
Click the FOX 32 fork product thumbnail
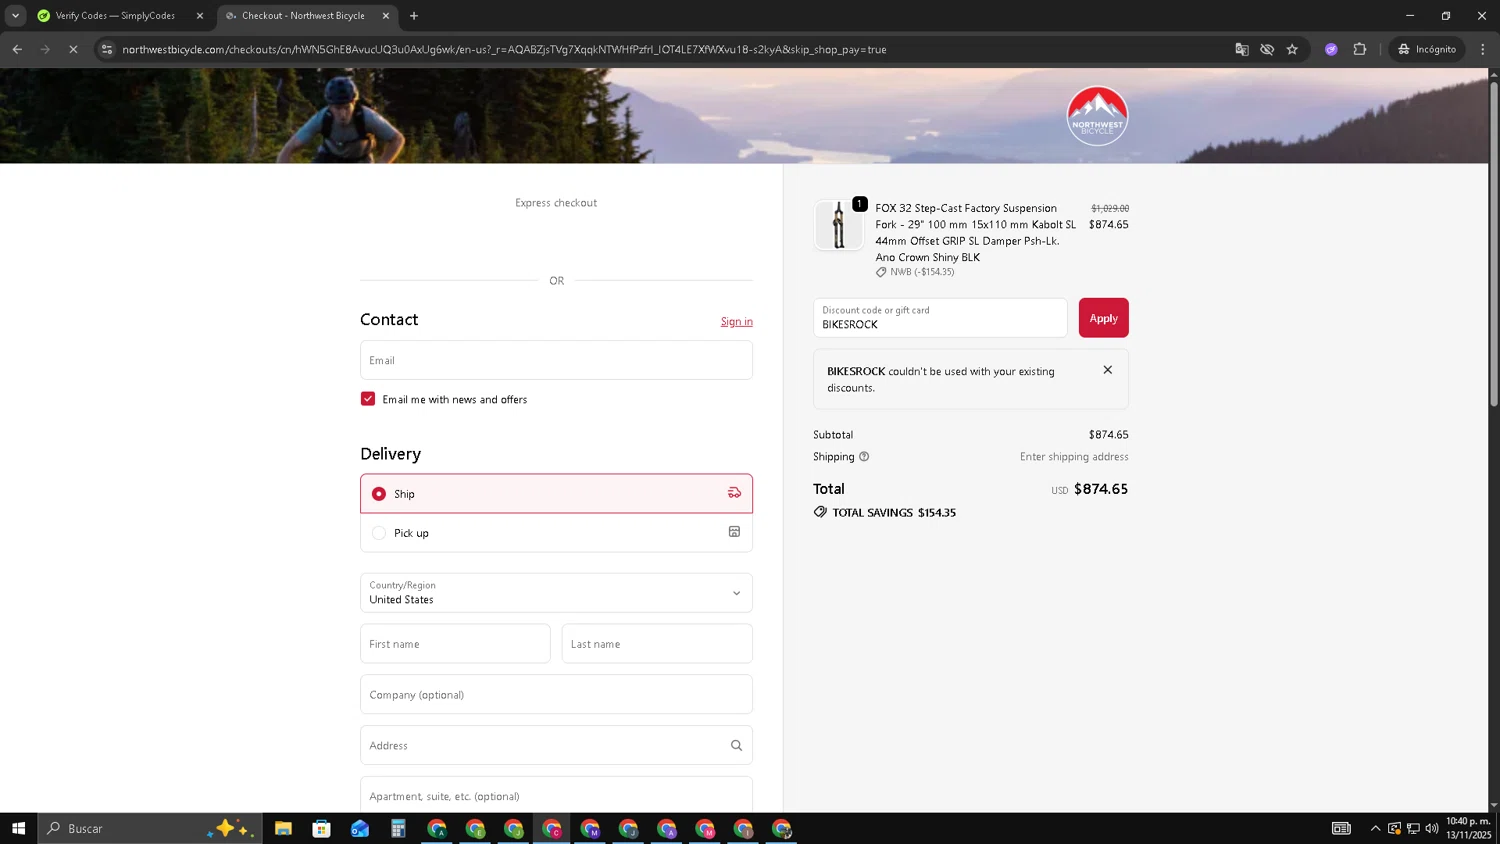click(838, 225)
